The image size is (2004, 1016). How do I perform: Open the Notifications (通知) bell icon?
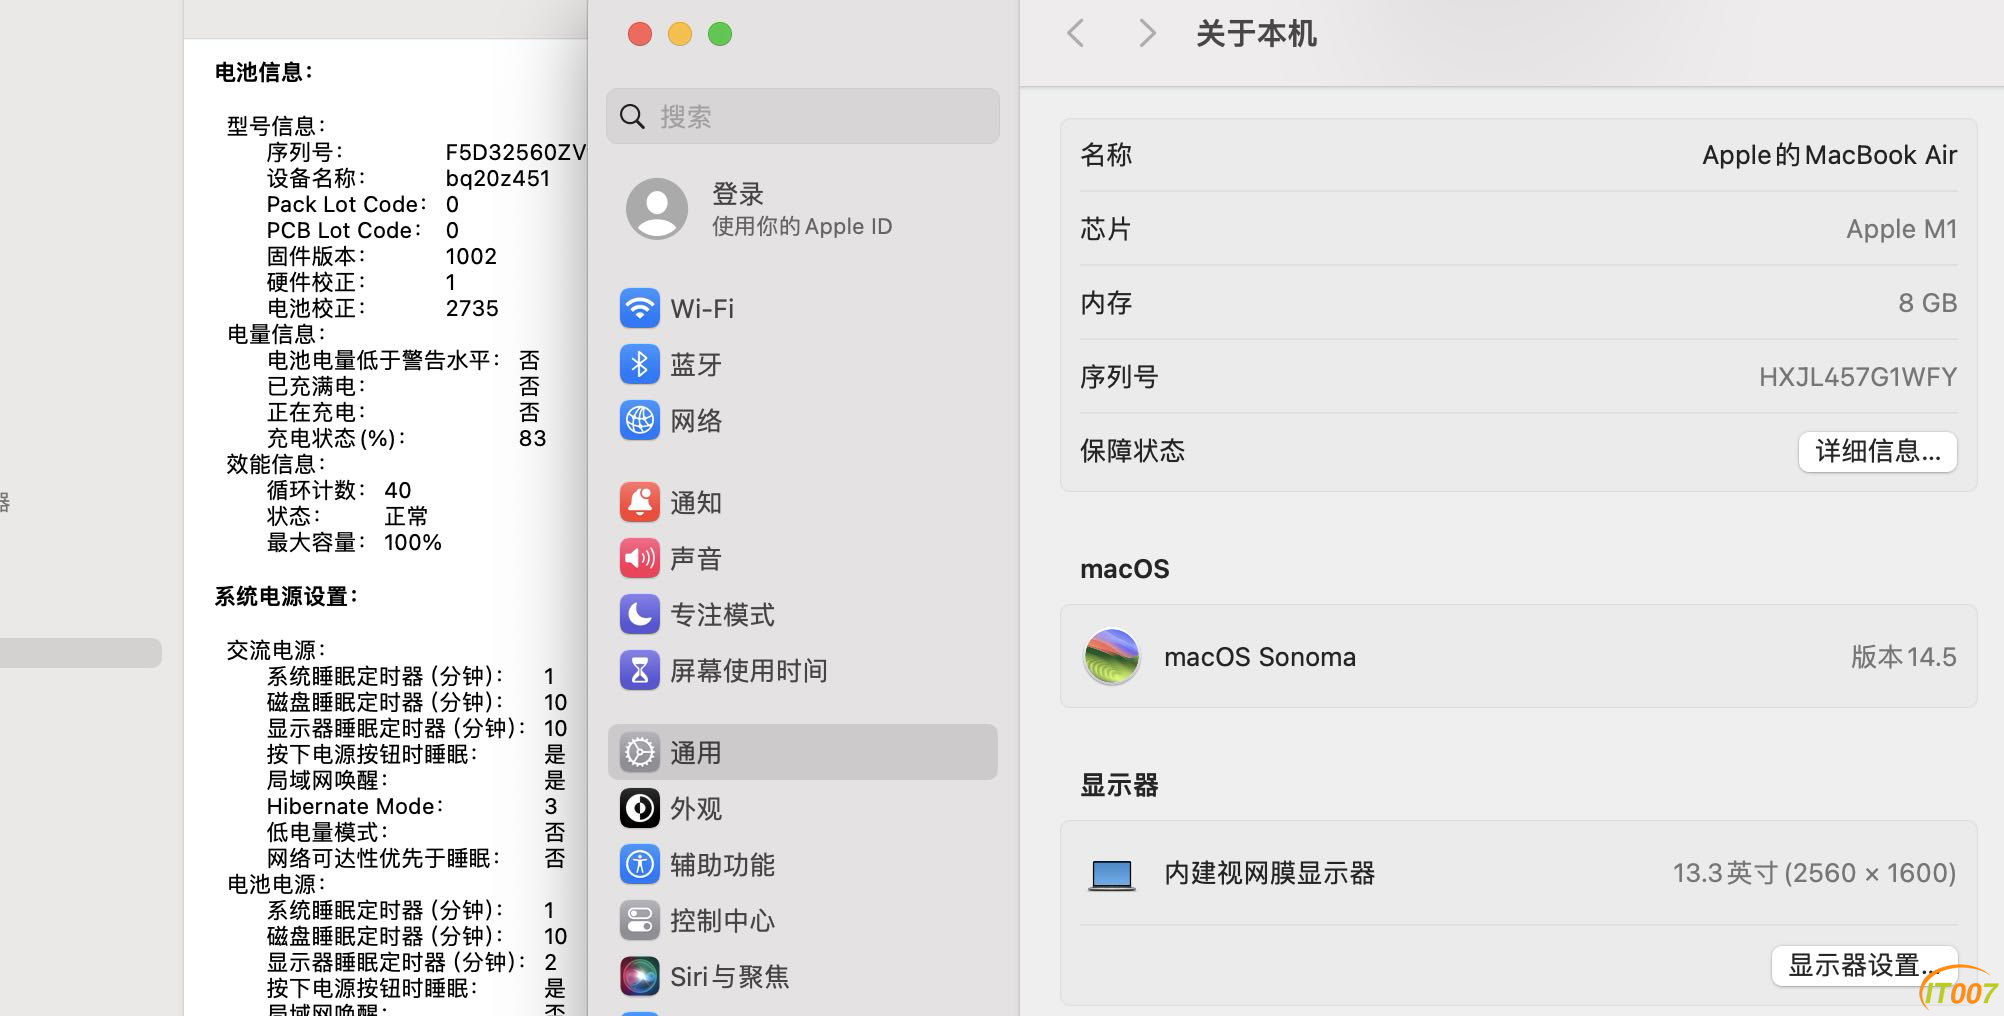tap(640, 502)
